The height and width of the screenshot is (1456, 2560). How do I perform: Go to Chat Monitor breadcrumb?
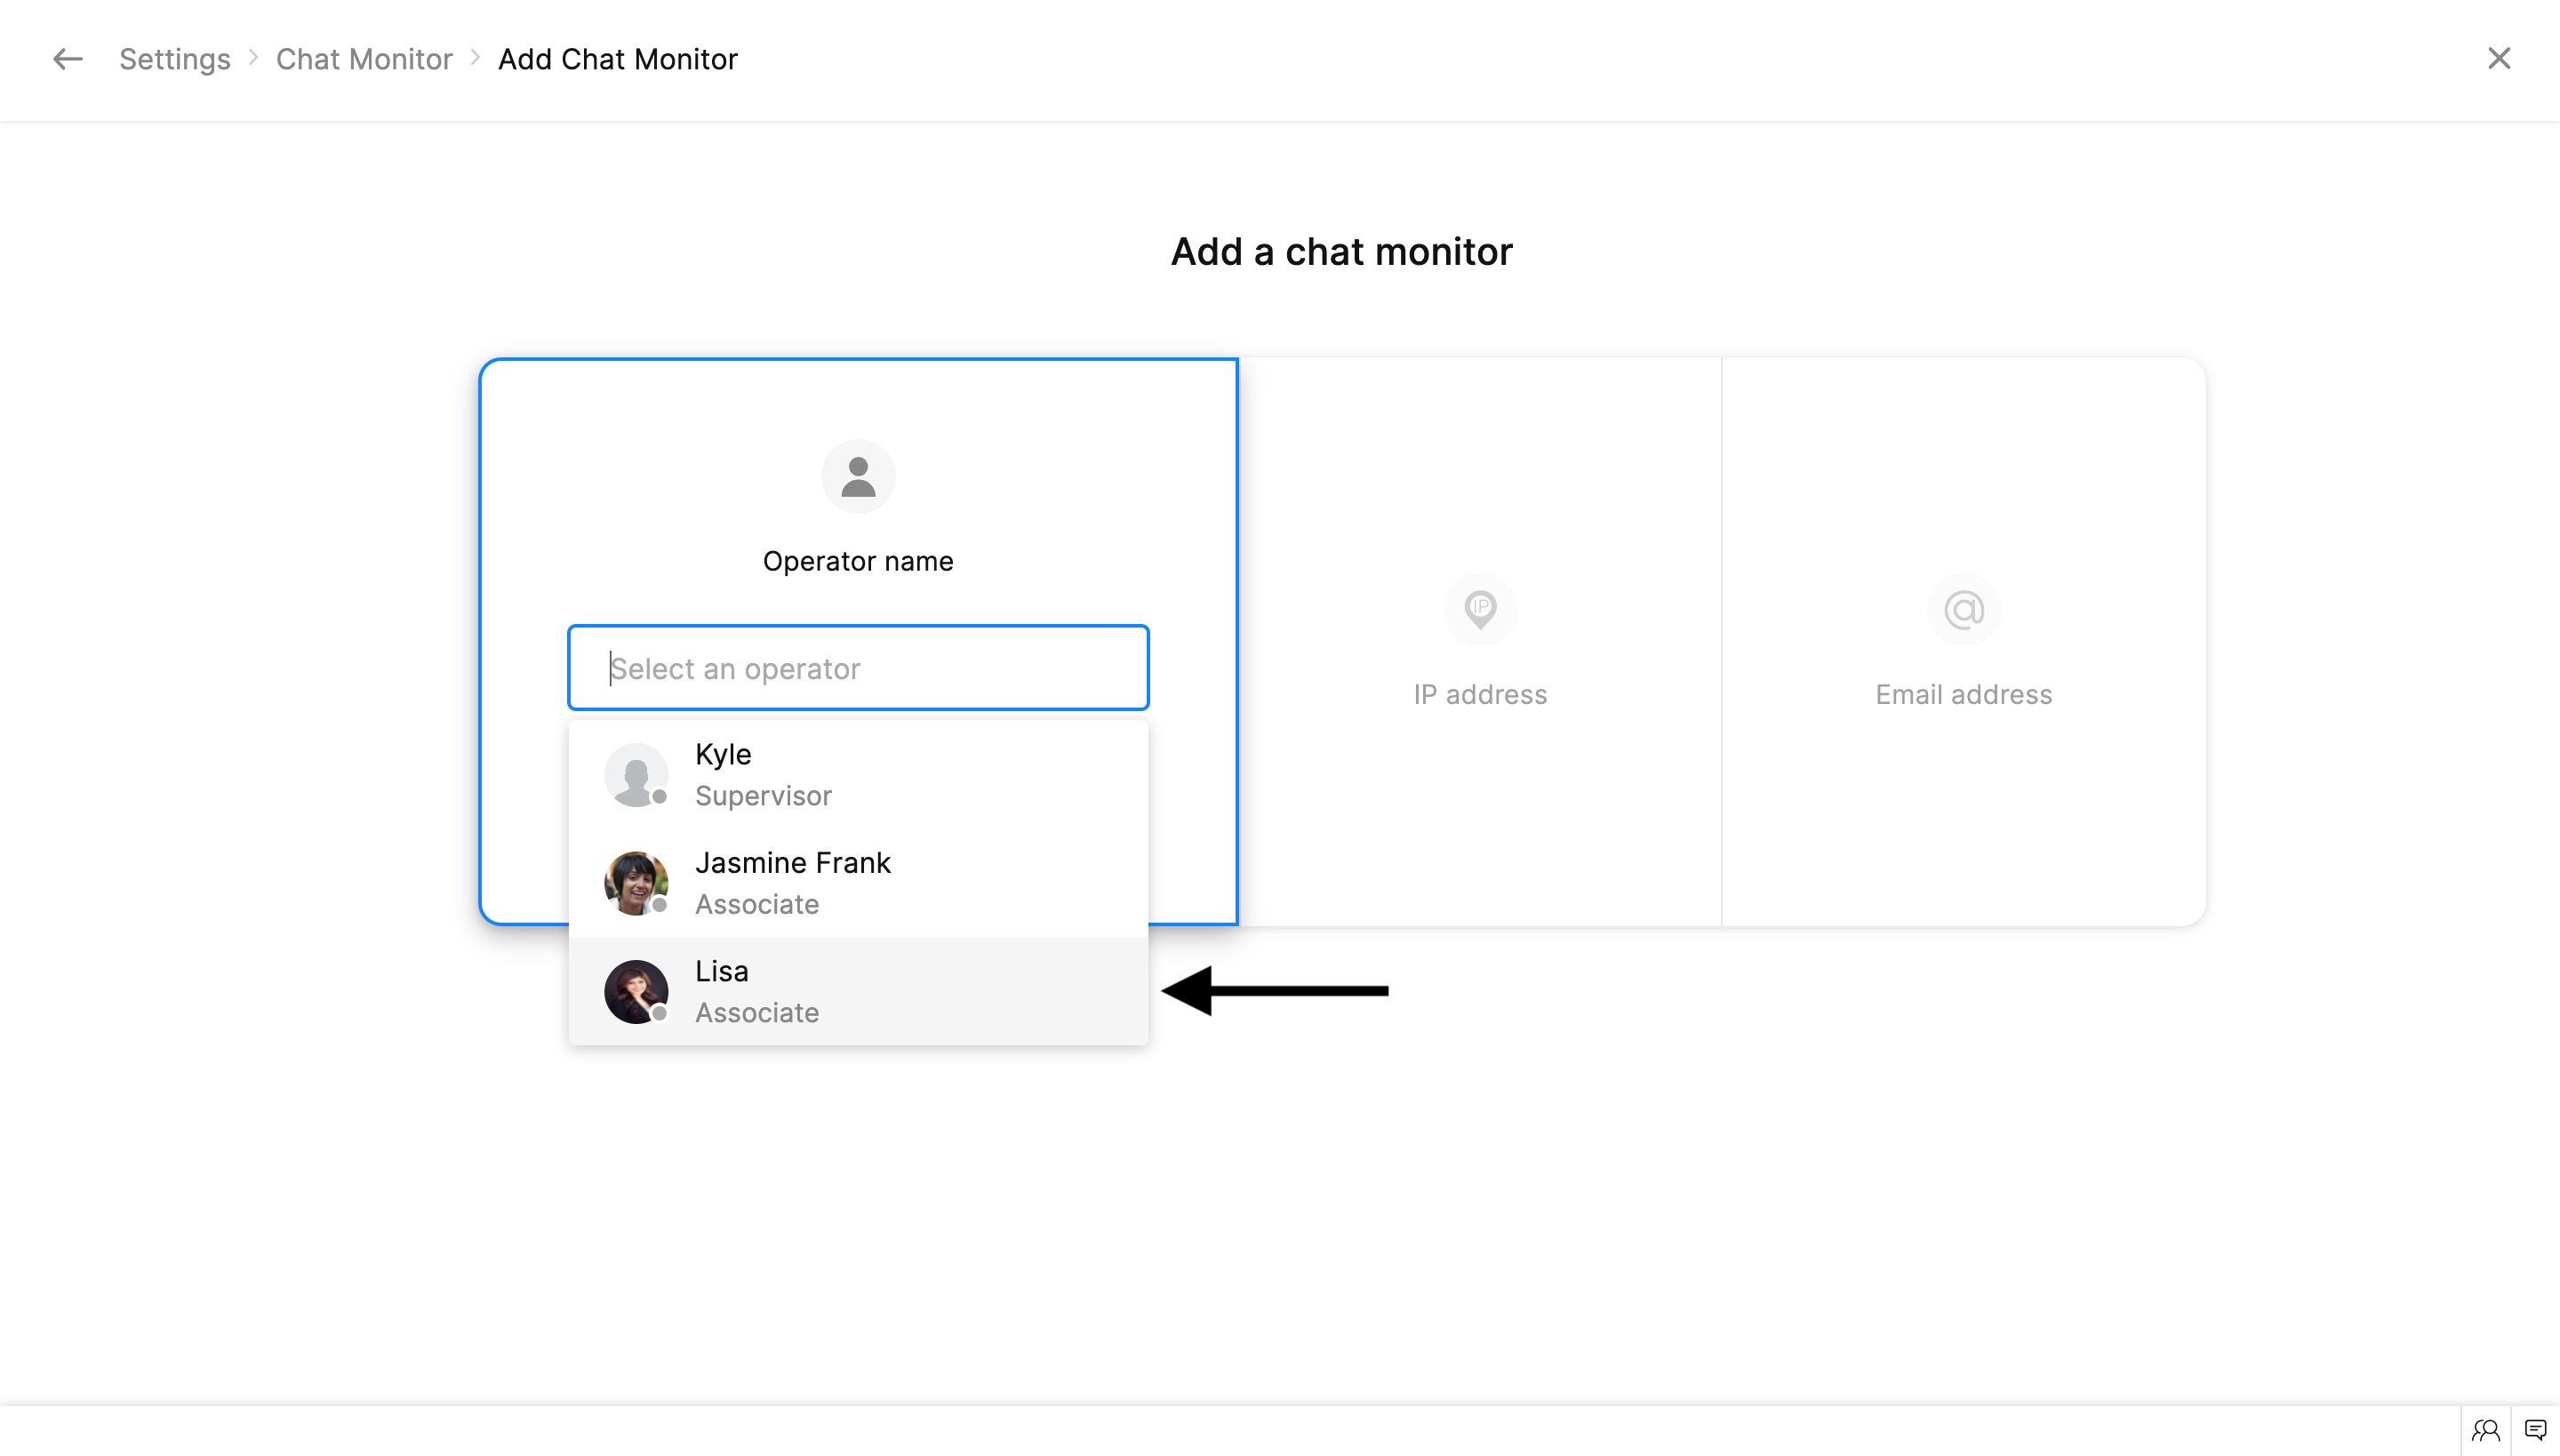(364, 59)
